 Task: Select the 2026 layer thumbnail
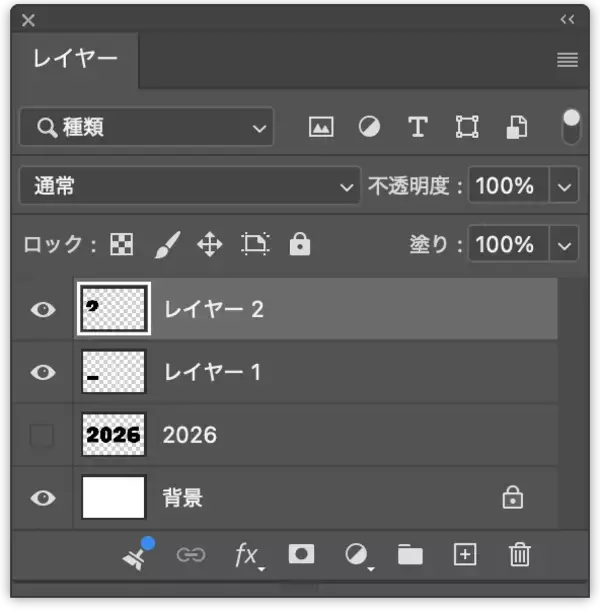tap(114, 434)
